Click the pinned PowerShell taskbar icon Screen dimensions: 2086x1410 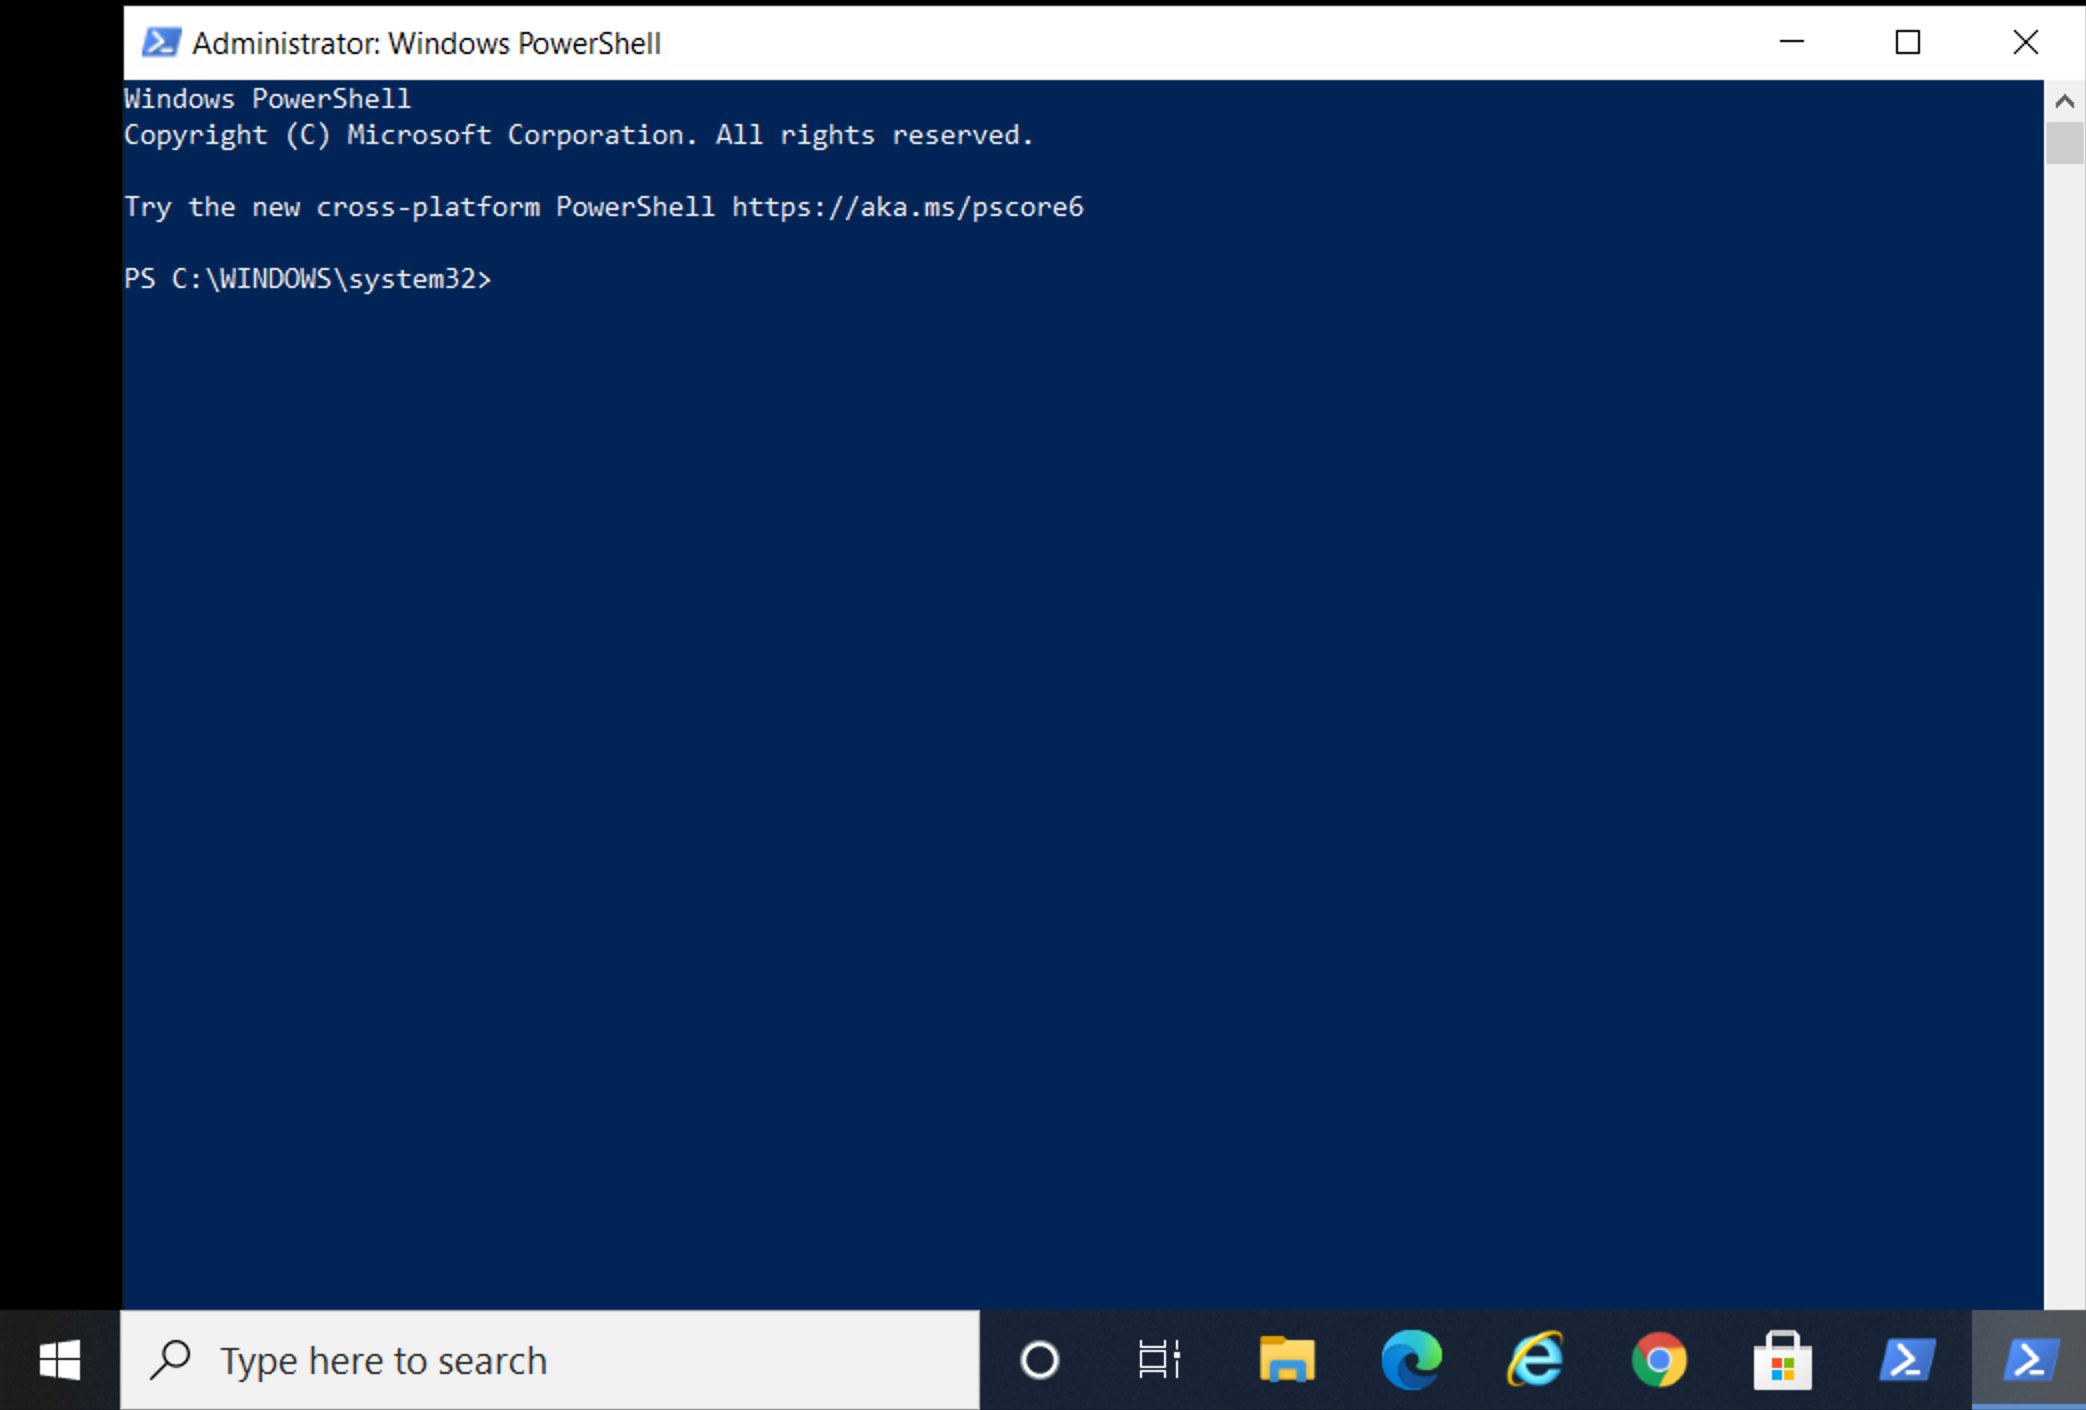coord(1907,1360)
